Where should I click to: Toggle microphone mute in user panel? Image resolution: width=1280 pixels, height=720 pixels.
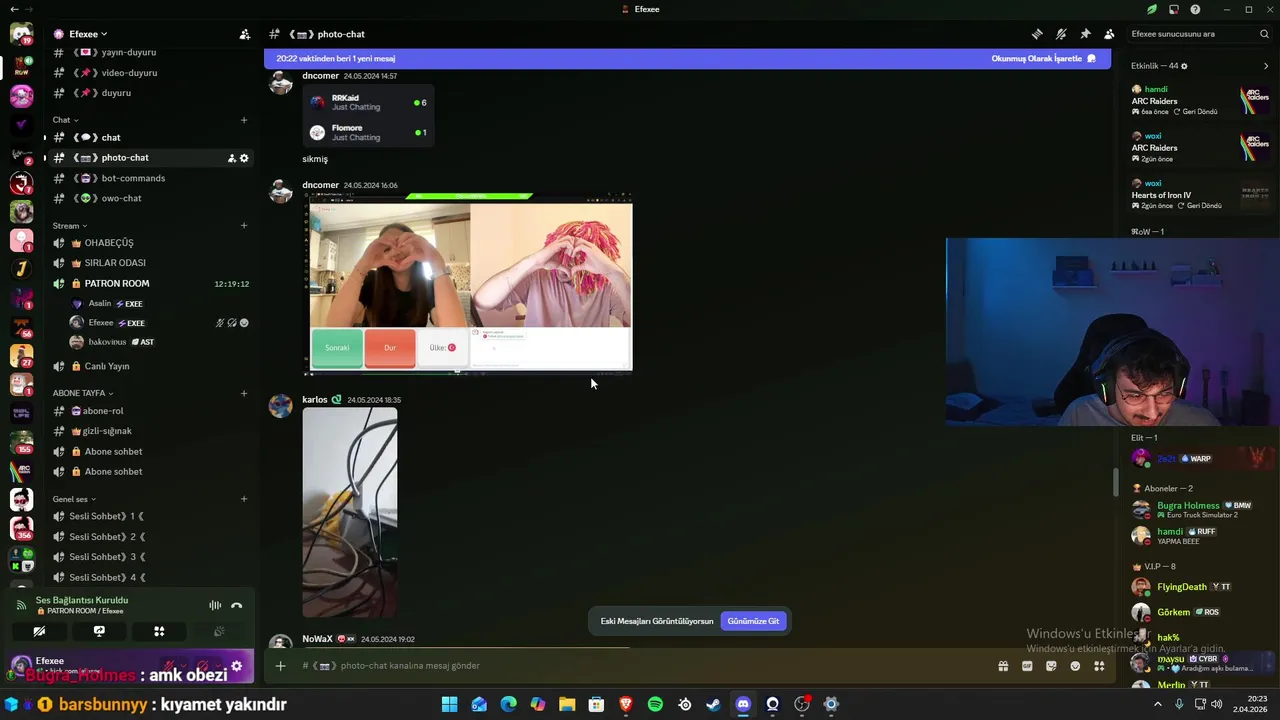click(171, 666)
